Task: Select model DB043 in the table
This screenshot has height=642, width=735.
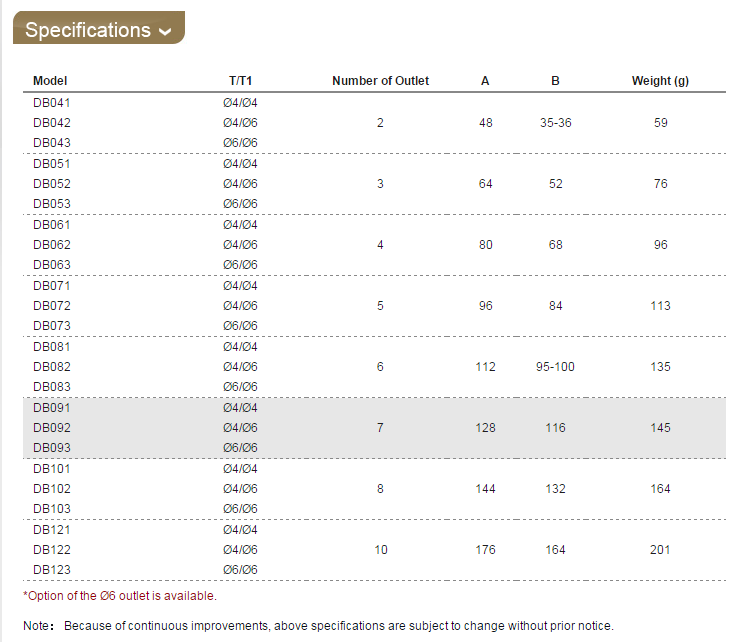Action: pyautogui.click(x=52, y=143)
